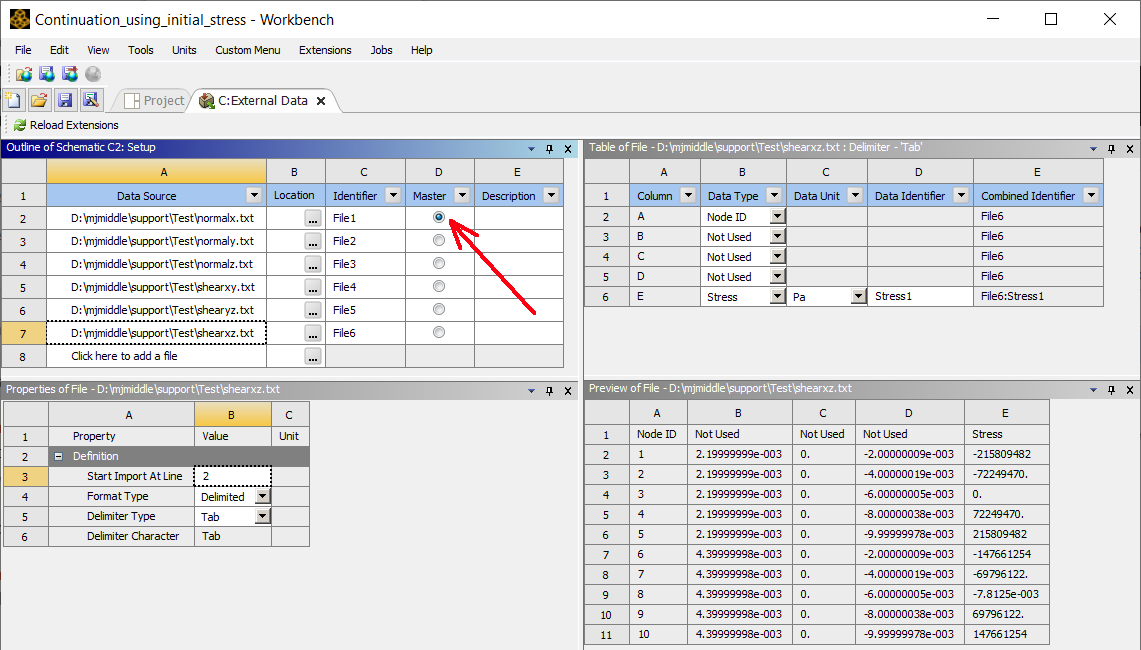Edit the Start Import At Line value
The width and height of the screenshot is (1141, 650).
pyautogui.click(x=233, y=476)
